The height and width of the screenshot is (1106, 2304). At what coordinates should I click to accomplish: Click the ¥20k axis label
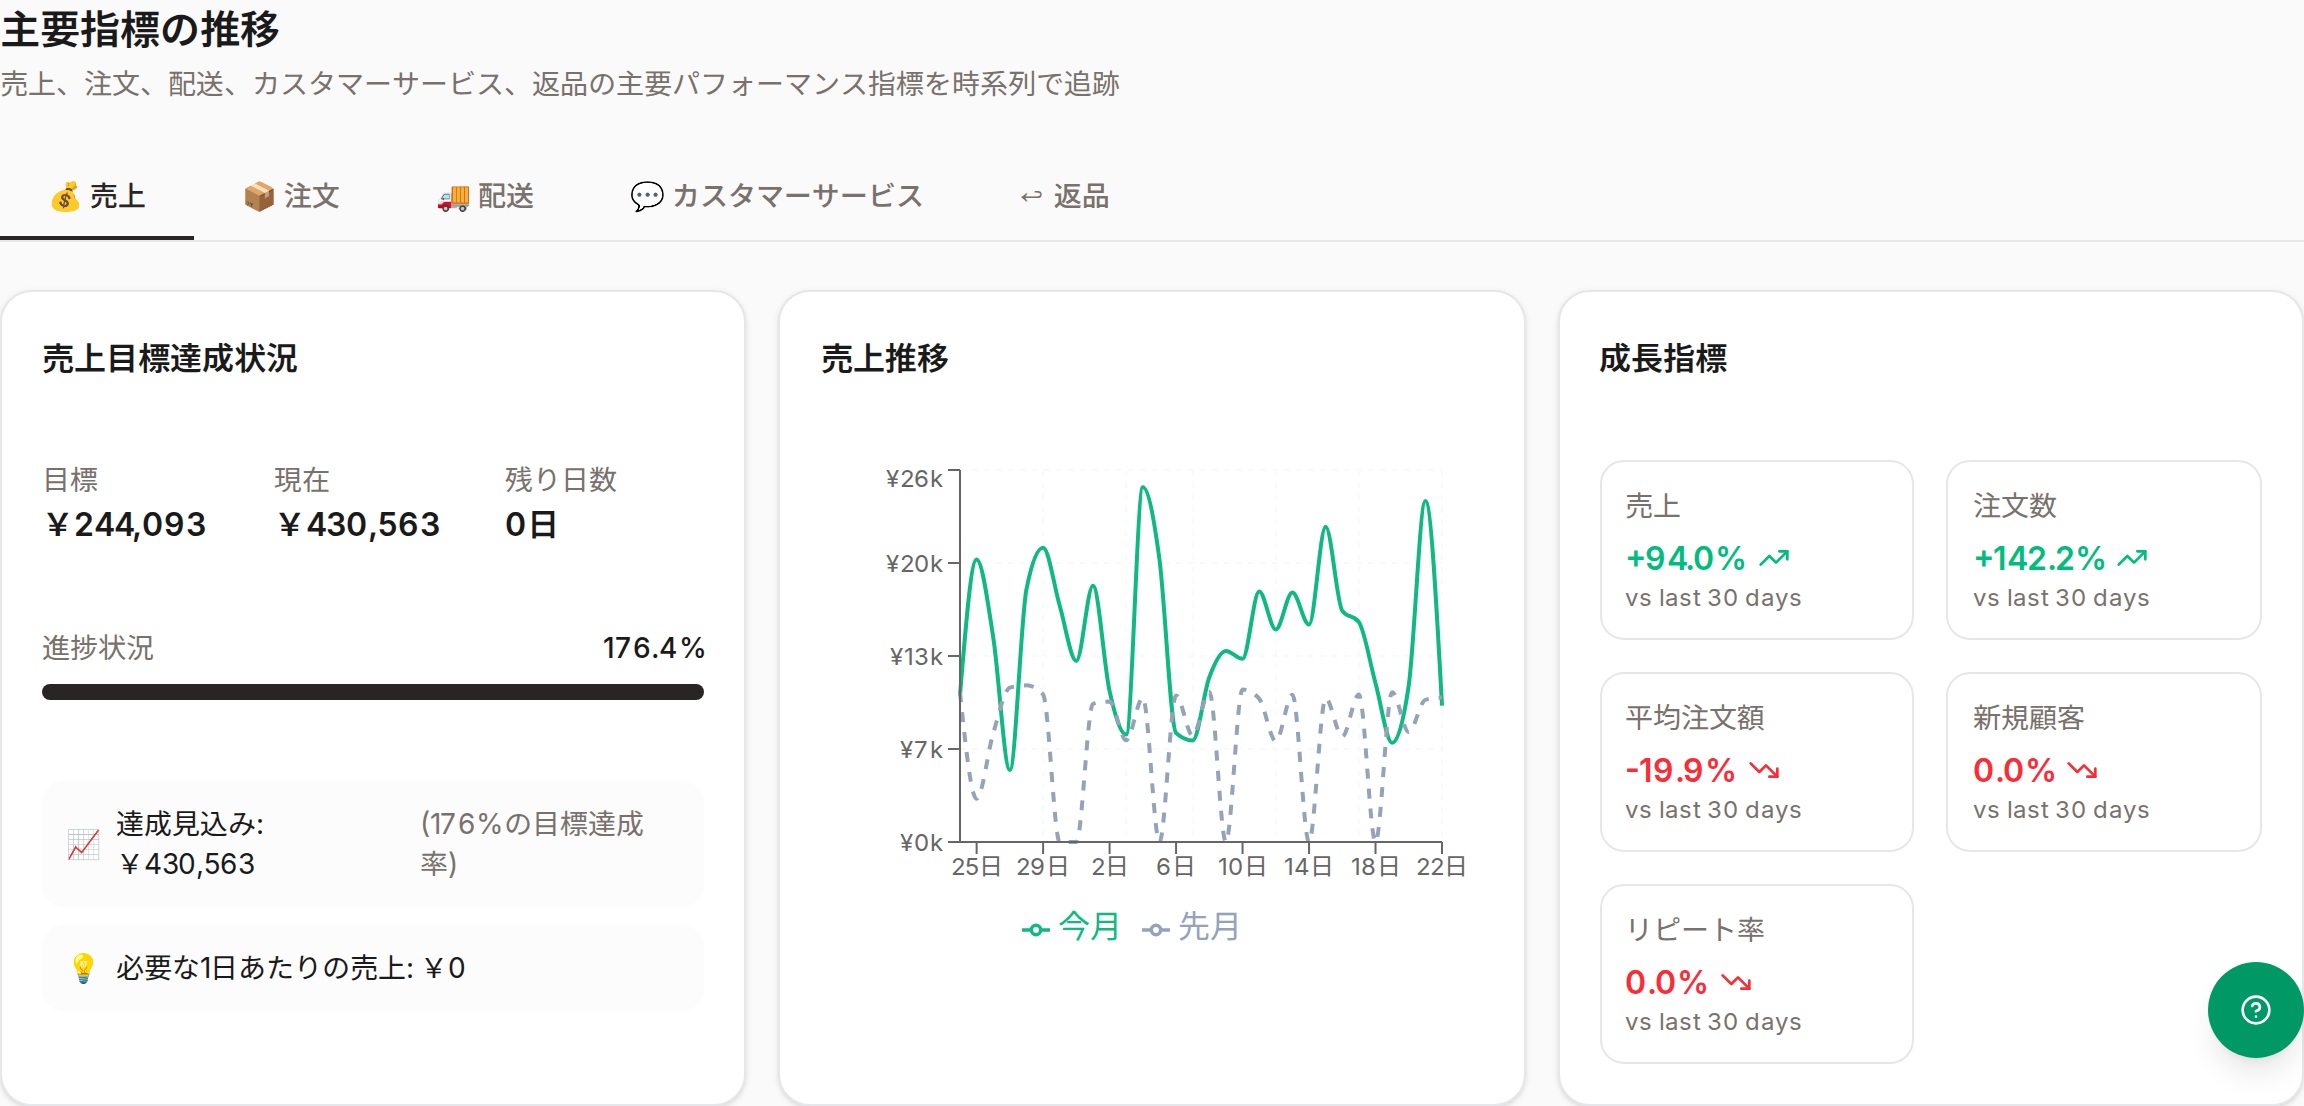click(914, 564)
